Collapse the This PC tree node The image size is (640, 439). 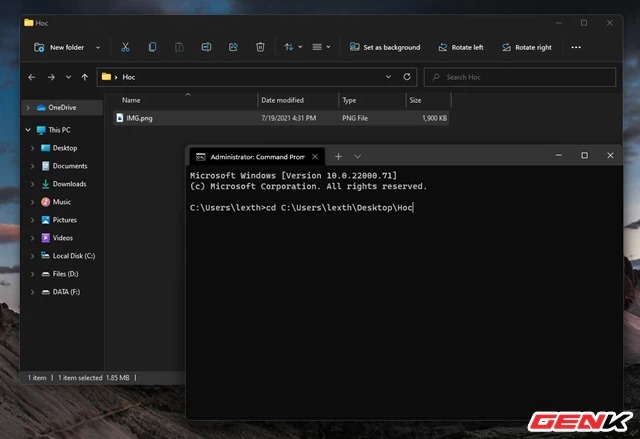pyautogui.click(x=27, y=130)
